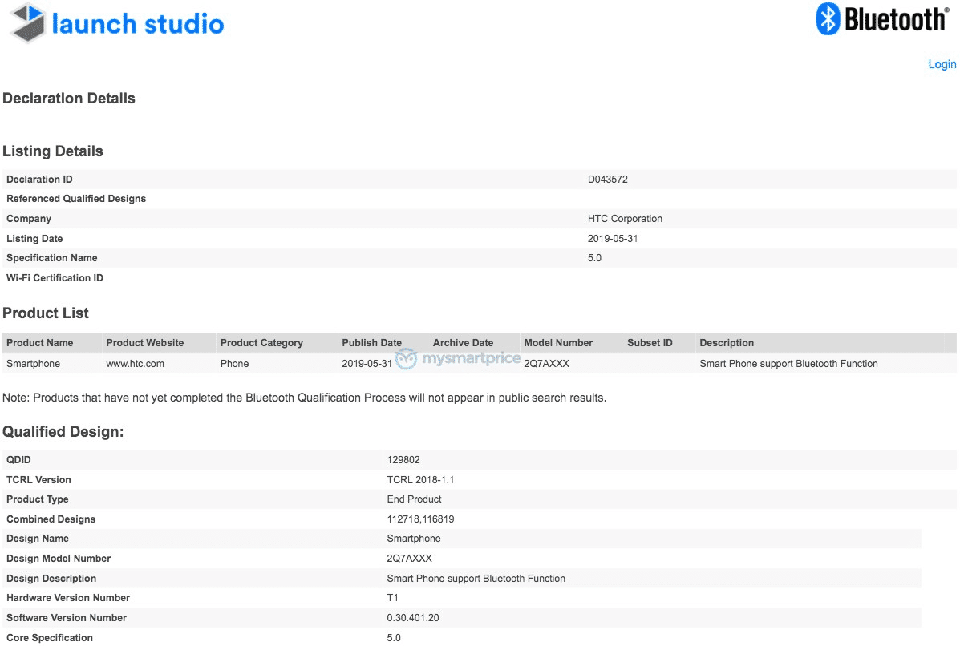This screenshot has height=646, width=960.
Task: Select the Smartphone product name cell
Action: tap(33, 364)
